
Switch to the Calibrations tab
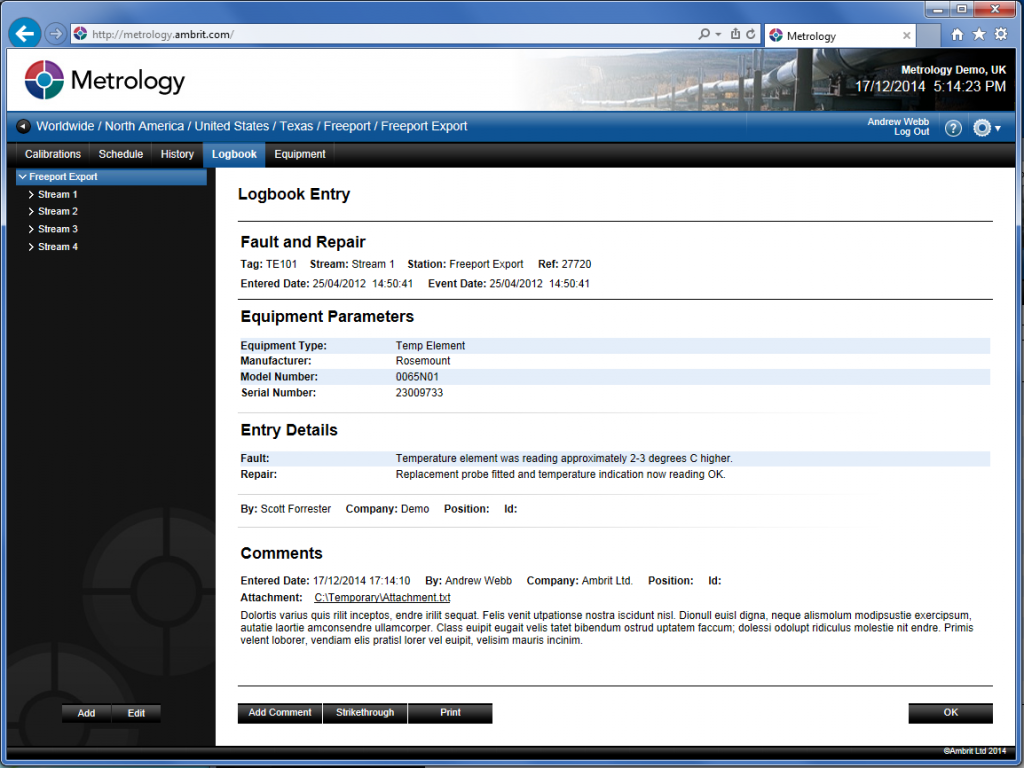click(x=52, y=154)
